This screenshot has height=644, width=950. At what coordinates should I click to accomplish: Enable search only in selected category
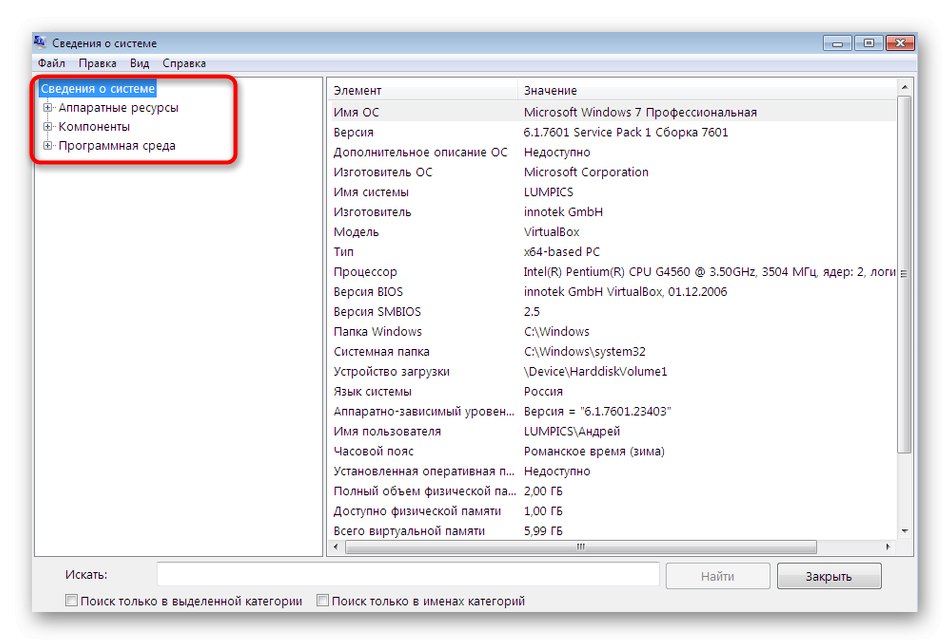[x=71, y=601]
